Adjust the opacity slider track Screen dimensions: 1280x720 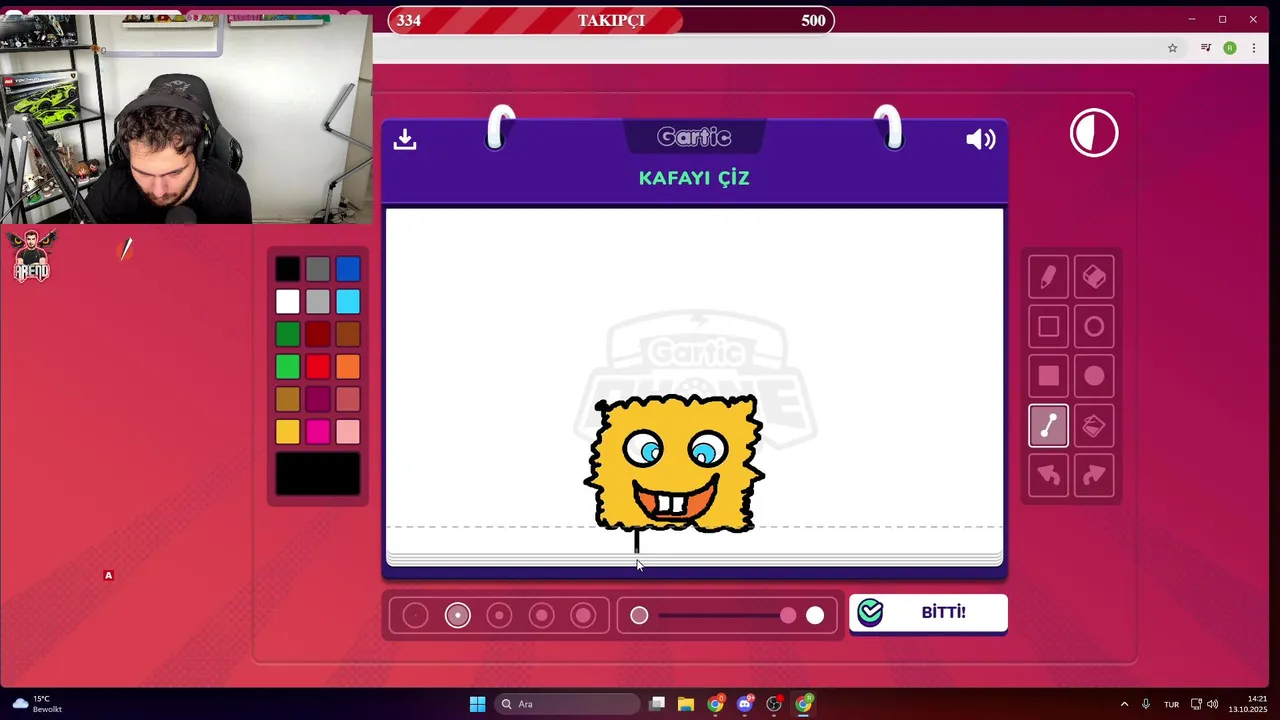click(x=727, y=616)
